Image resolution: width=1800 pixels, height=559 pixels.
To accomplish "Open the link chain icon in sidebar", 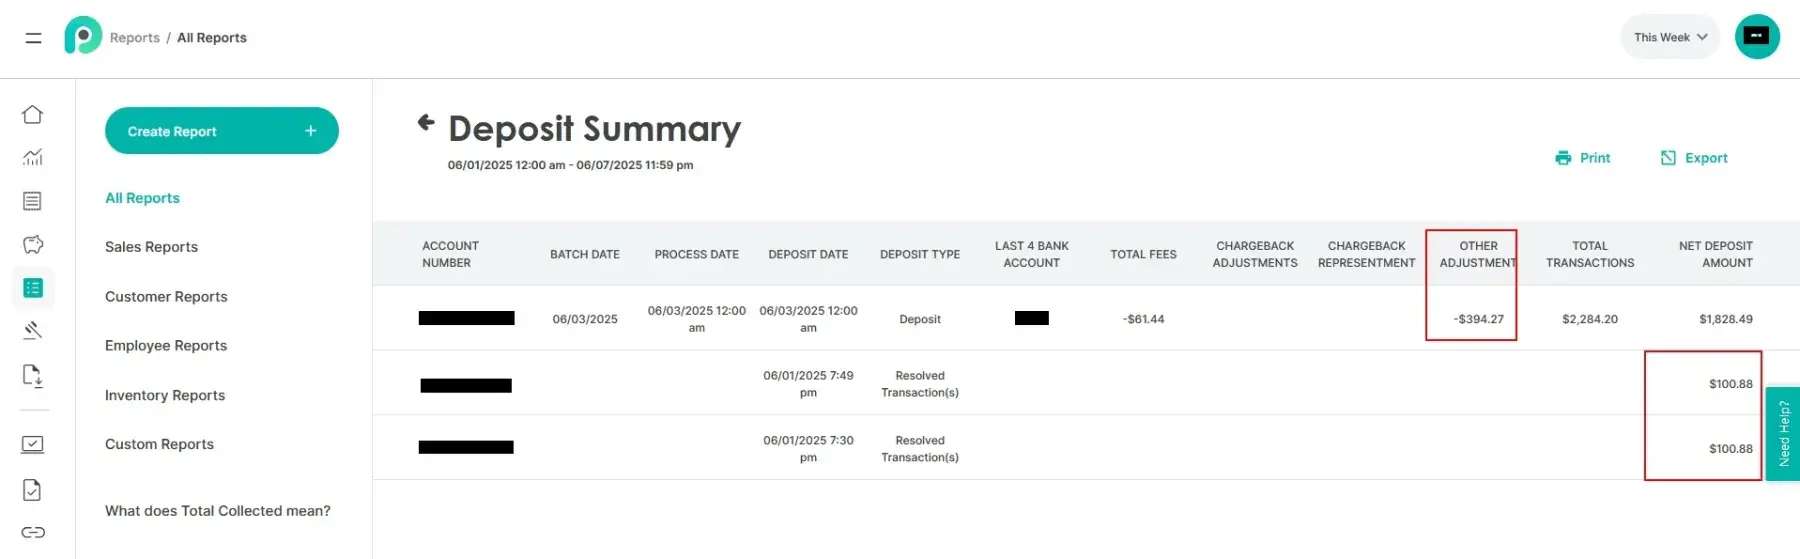I will 32,532.
